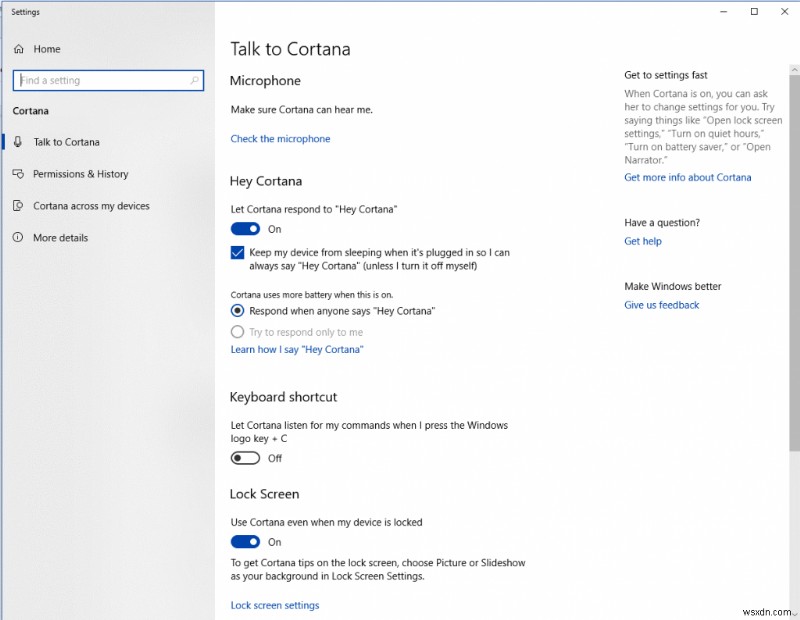
Task: Click the Lock Screen section heading
Action: coord(264,494)
